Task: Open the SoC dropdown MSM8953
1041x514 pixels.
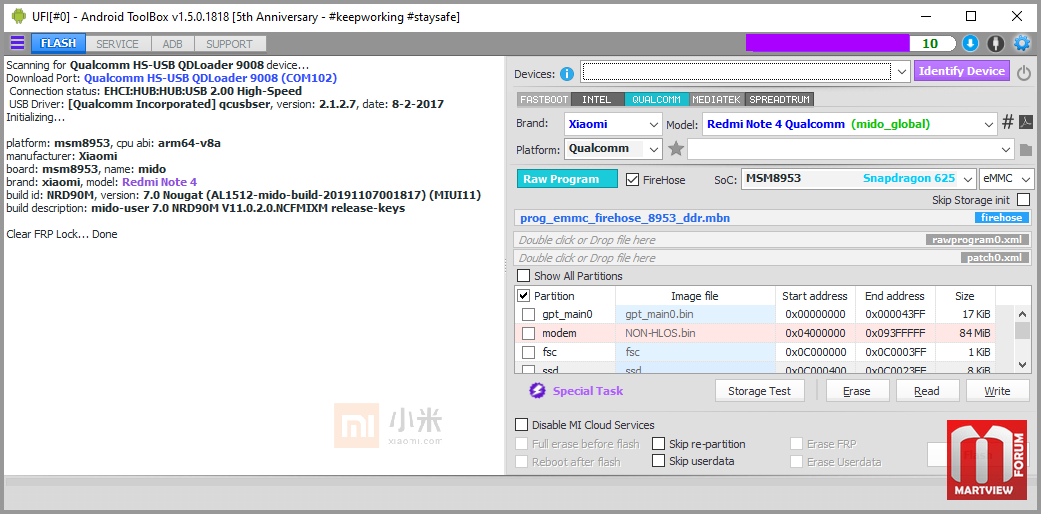Action: 858,179
